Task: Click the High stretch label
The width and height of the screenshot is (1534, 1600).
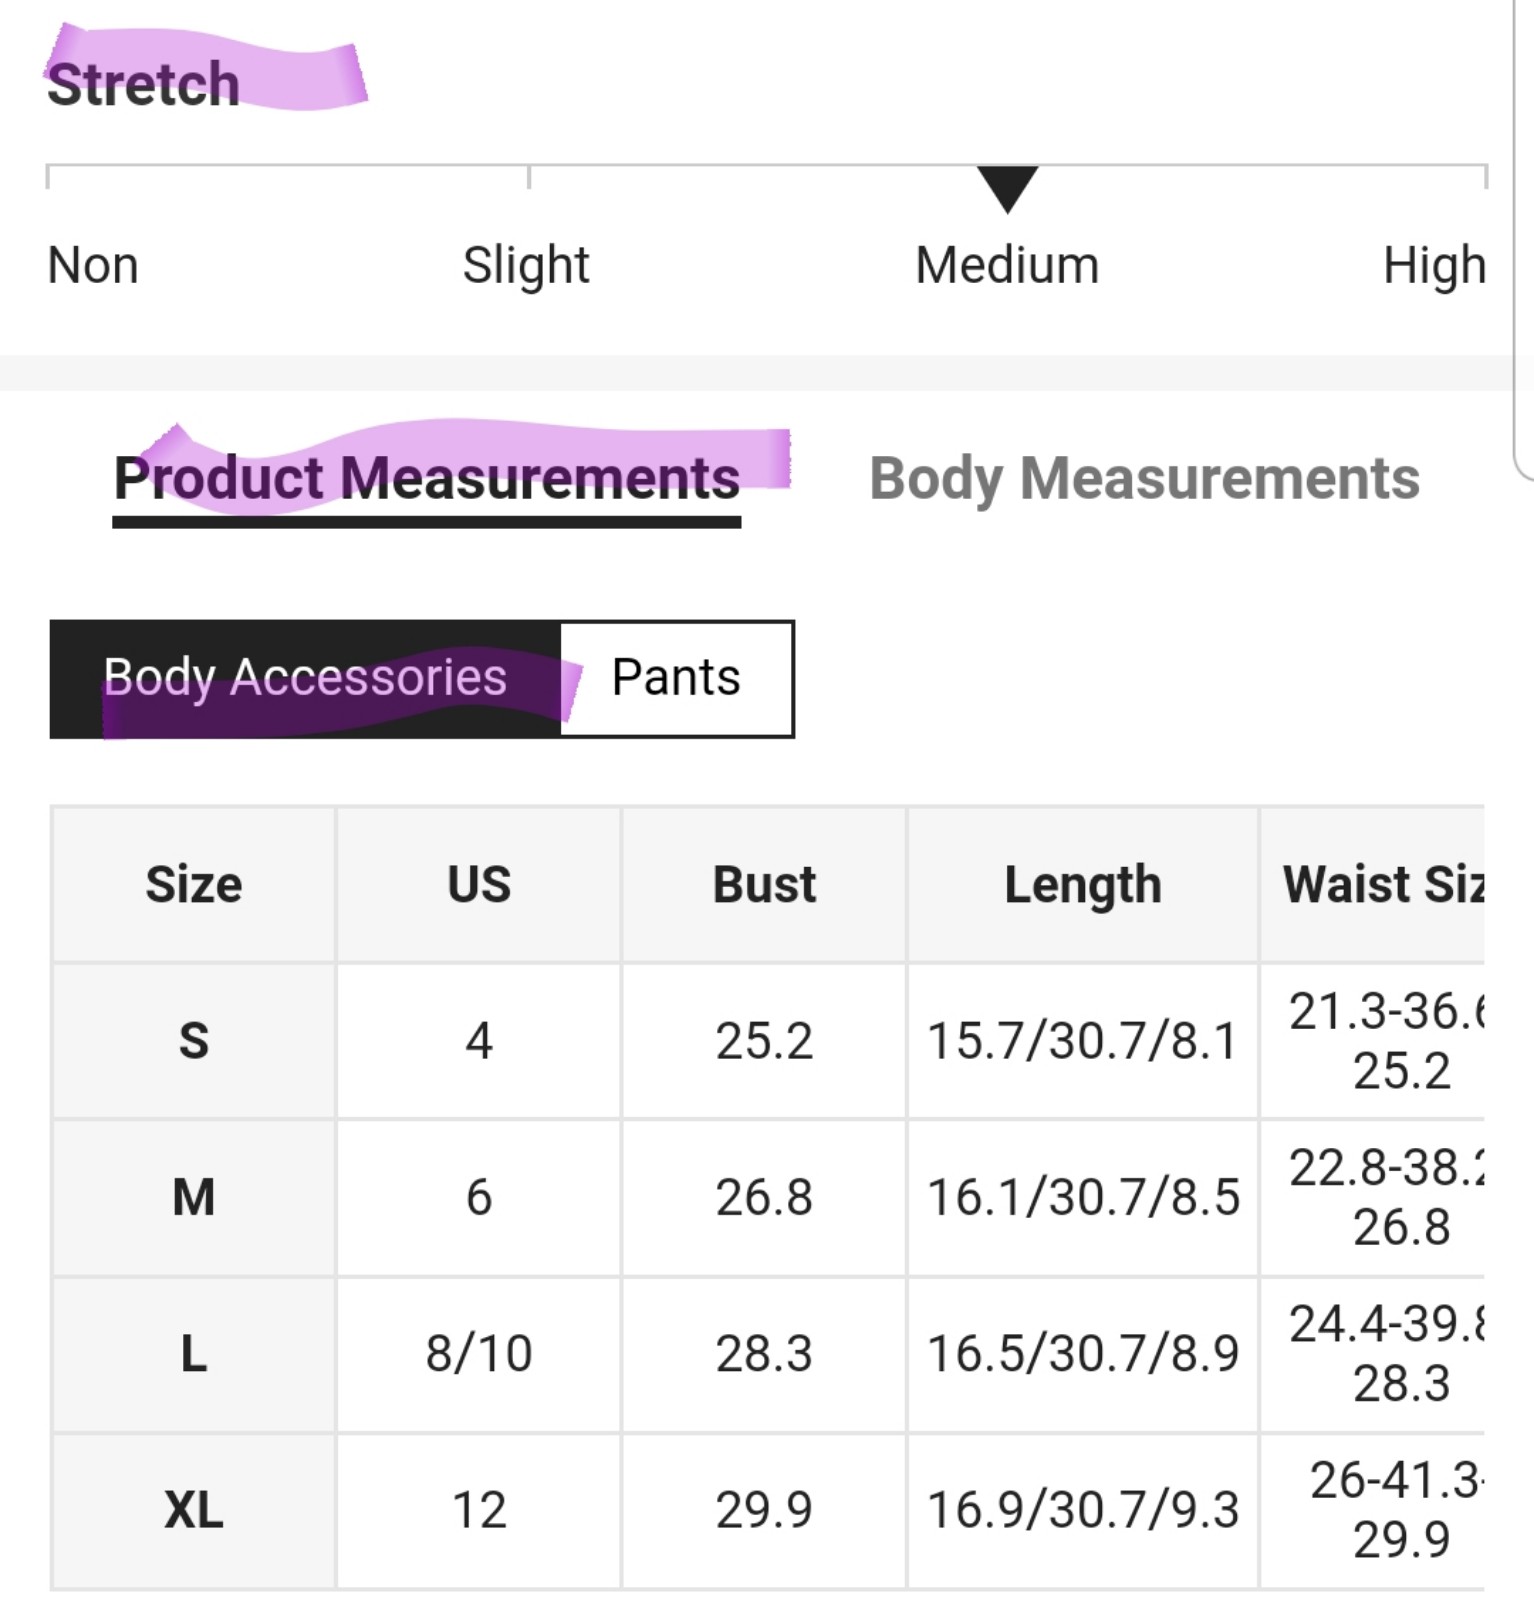Action: point(1434,267)
